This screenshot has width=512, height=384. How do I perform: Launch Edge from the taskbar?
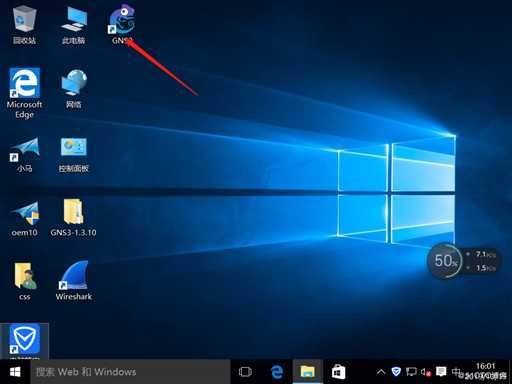276,372
